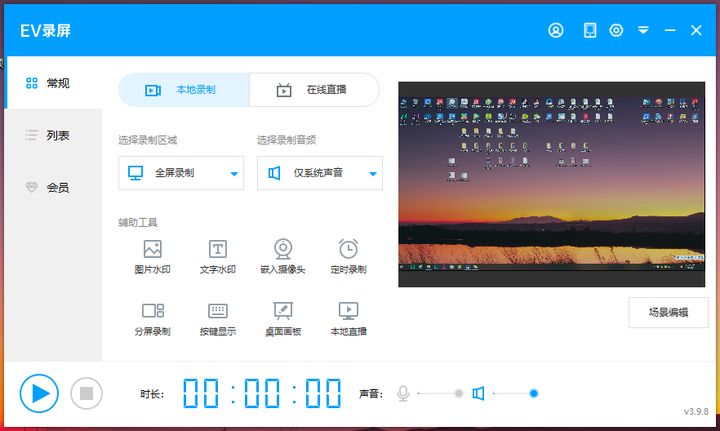Open the 定时录制 tool

[349, 257]
